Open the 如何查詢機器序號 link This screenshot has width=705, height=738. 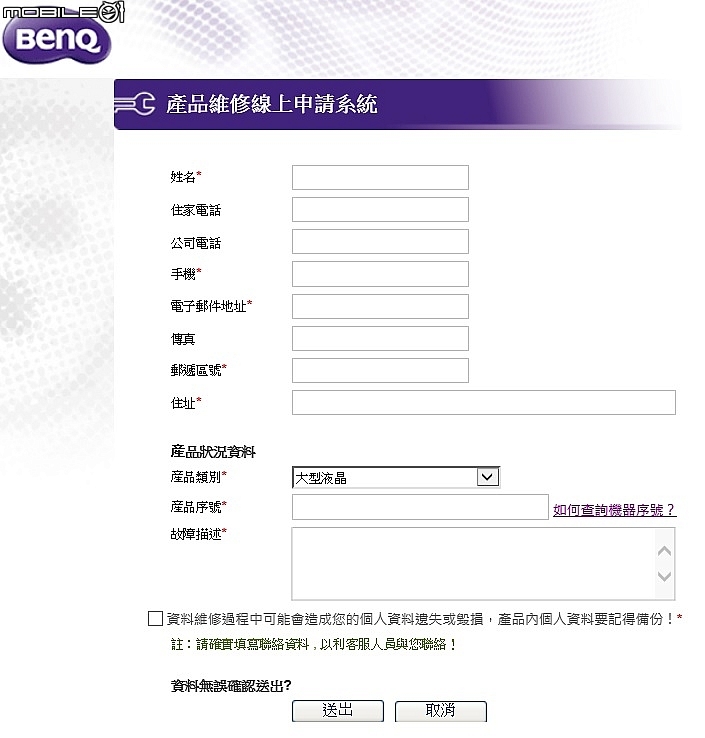[615, 510]
